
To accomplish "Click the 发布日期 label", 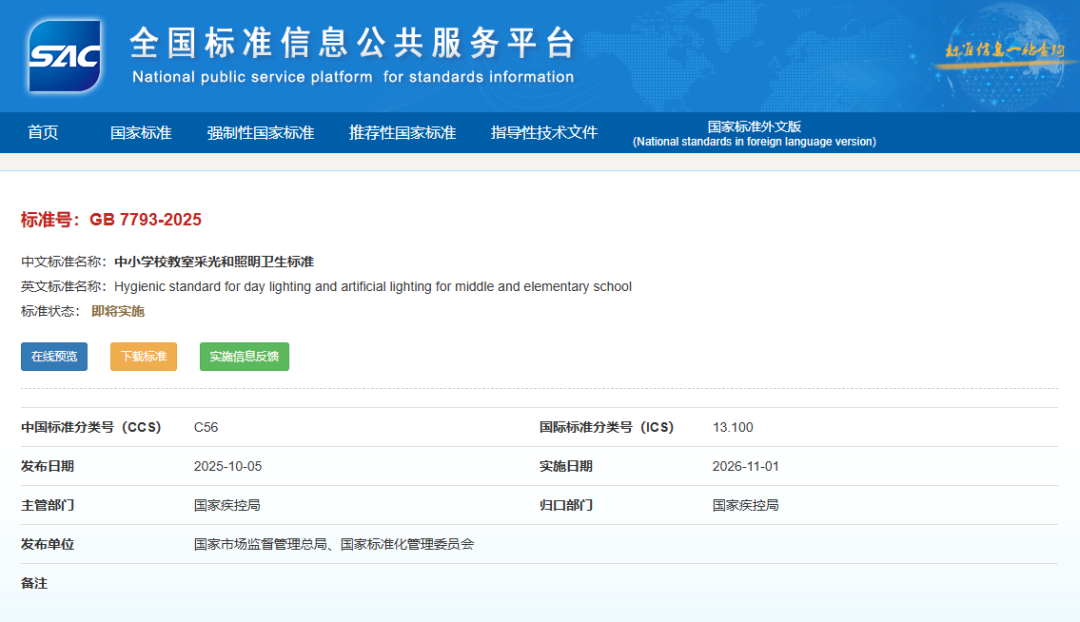I will click(48, 466).
